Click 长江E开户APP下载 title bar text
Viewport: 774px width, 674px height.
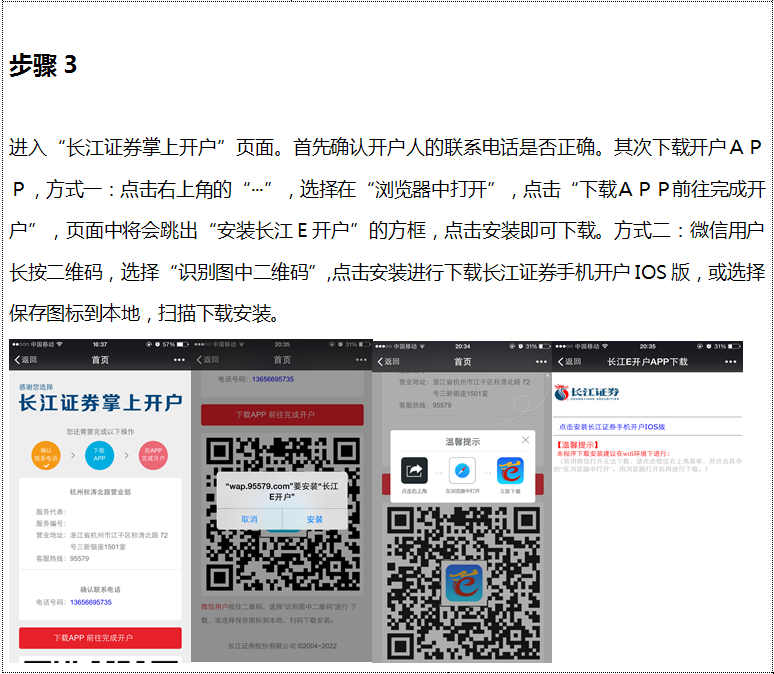coord(647,362)
